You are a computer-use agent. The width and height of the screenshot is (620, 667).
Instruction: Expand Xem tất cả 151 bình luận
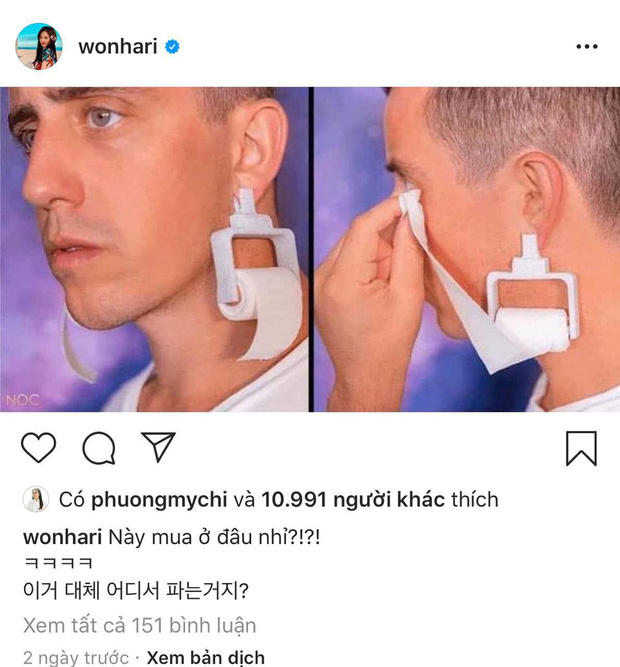click(140, 625)
